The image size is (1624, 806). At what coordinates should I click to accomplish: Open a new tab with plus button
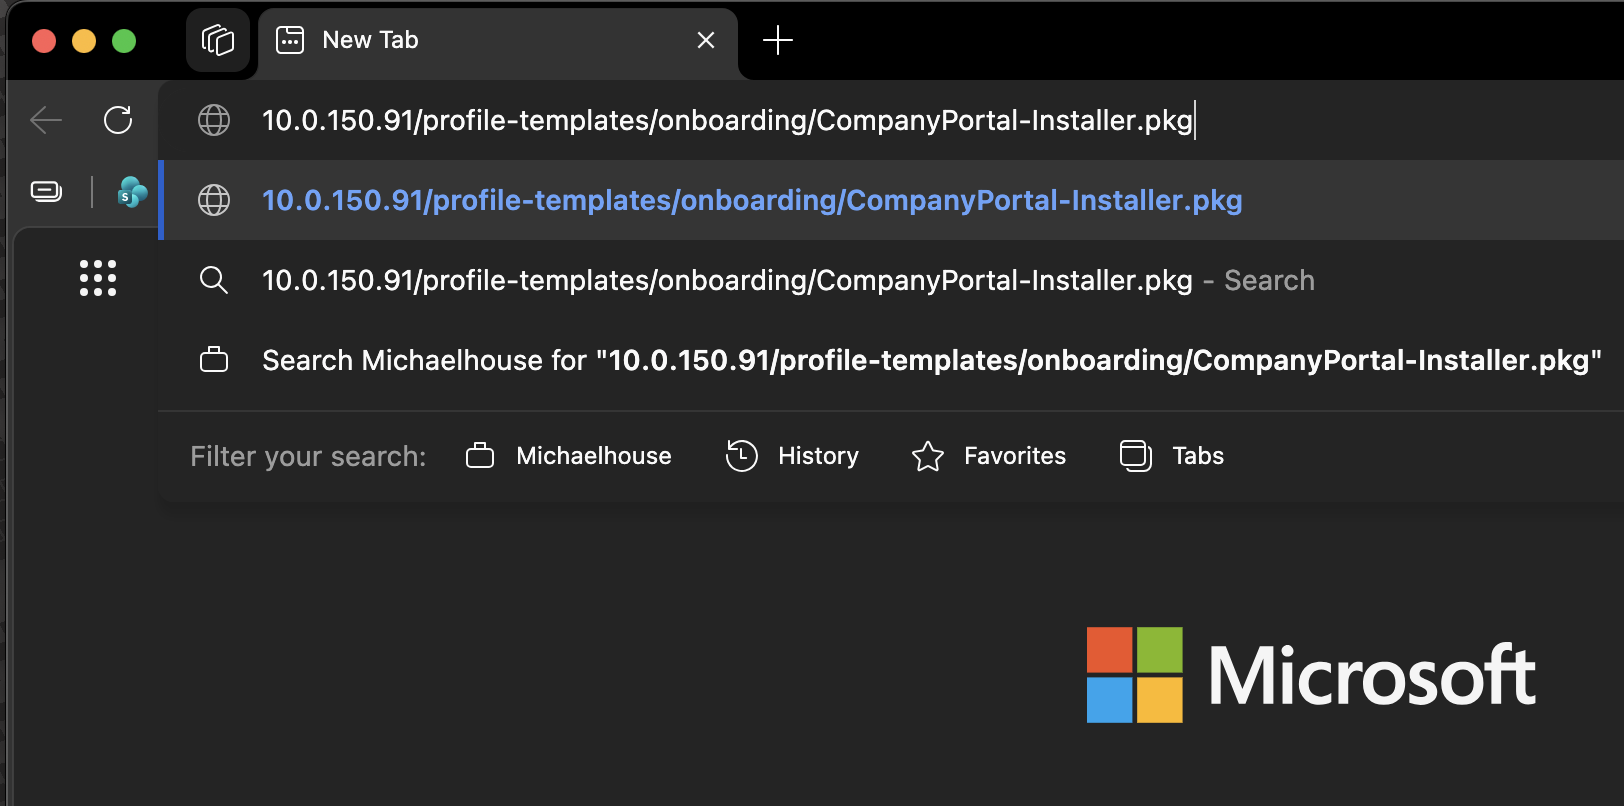coord(777,40)
